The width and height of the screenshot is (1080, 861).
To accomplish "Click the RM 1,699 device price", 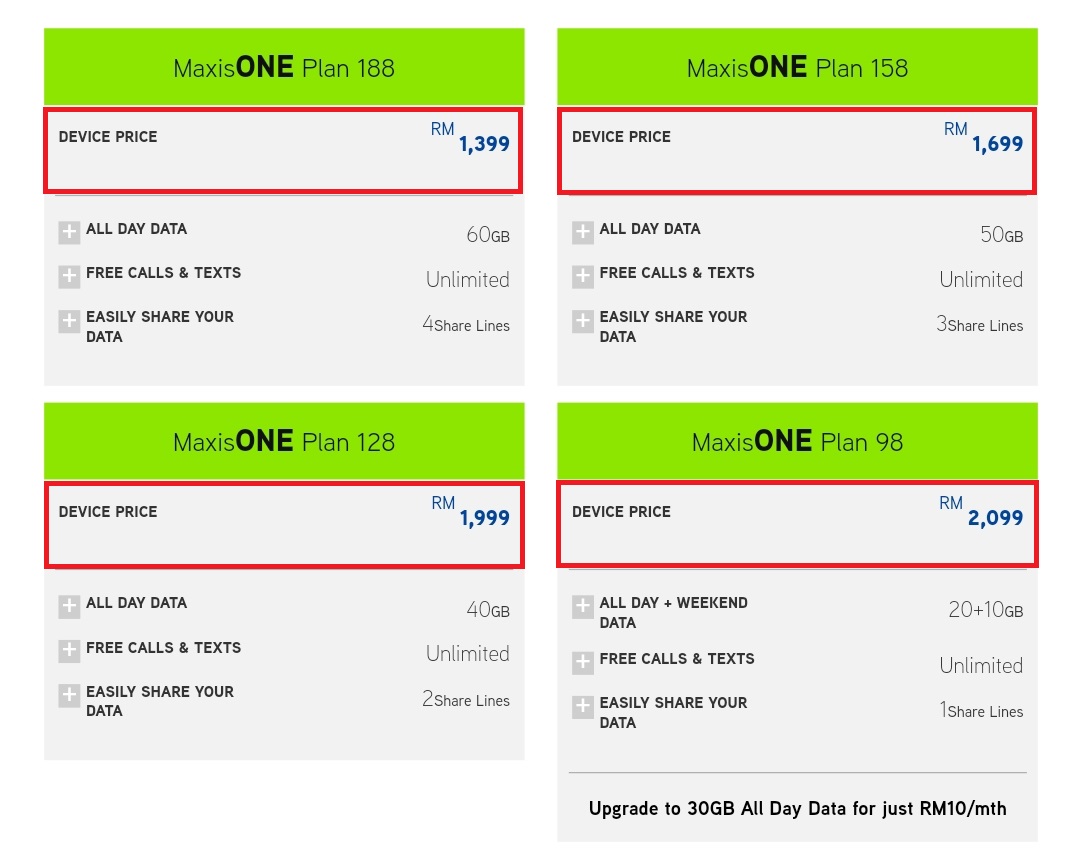I will [x=996, y=144].
